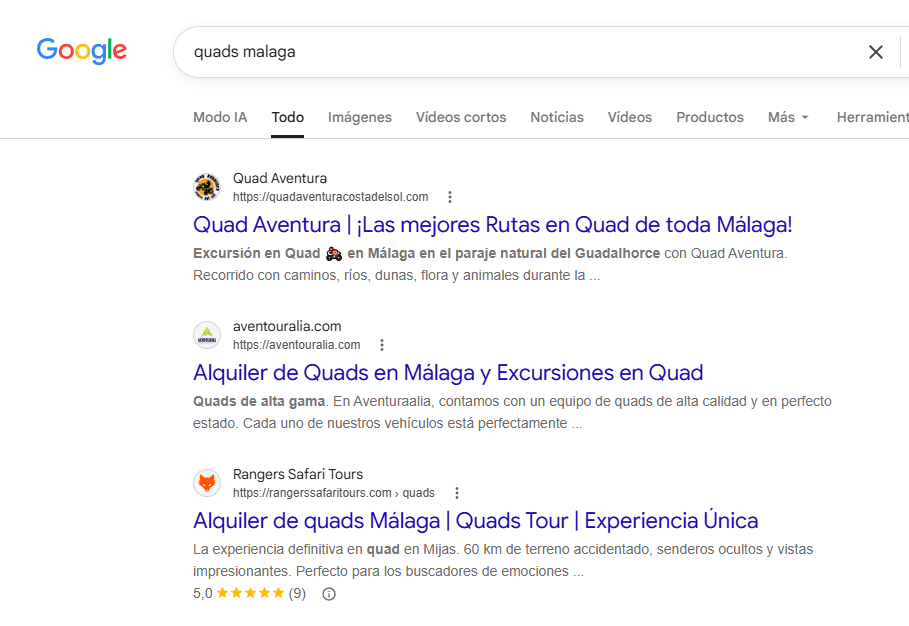Click the Rangers Safari Tours fox favicon
Screen dimensions: 909x626
pos(207,483)
